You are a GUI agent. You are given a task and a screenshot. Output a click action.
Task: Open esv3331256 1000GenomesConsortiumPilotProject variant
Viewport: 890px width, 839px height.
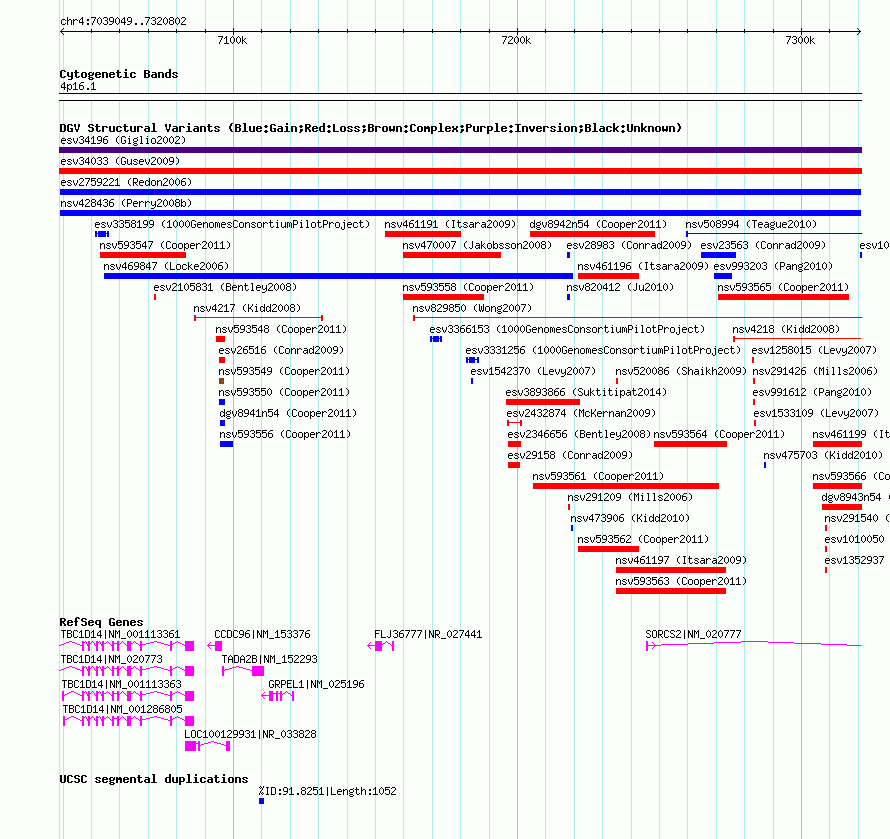pyautogui.click(x=472, y=360)
